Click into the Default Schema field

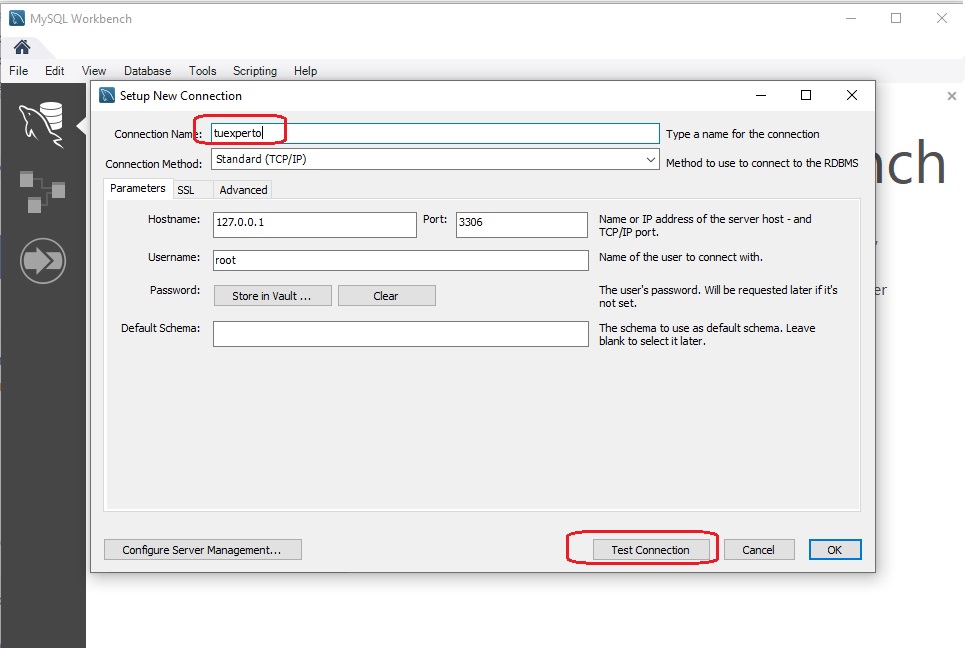pyautogui.click(x=400, y=334)
